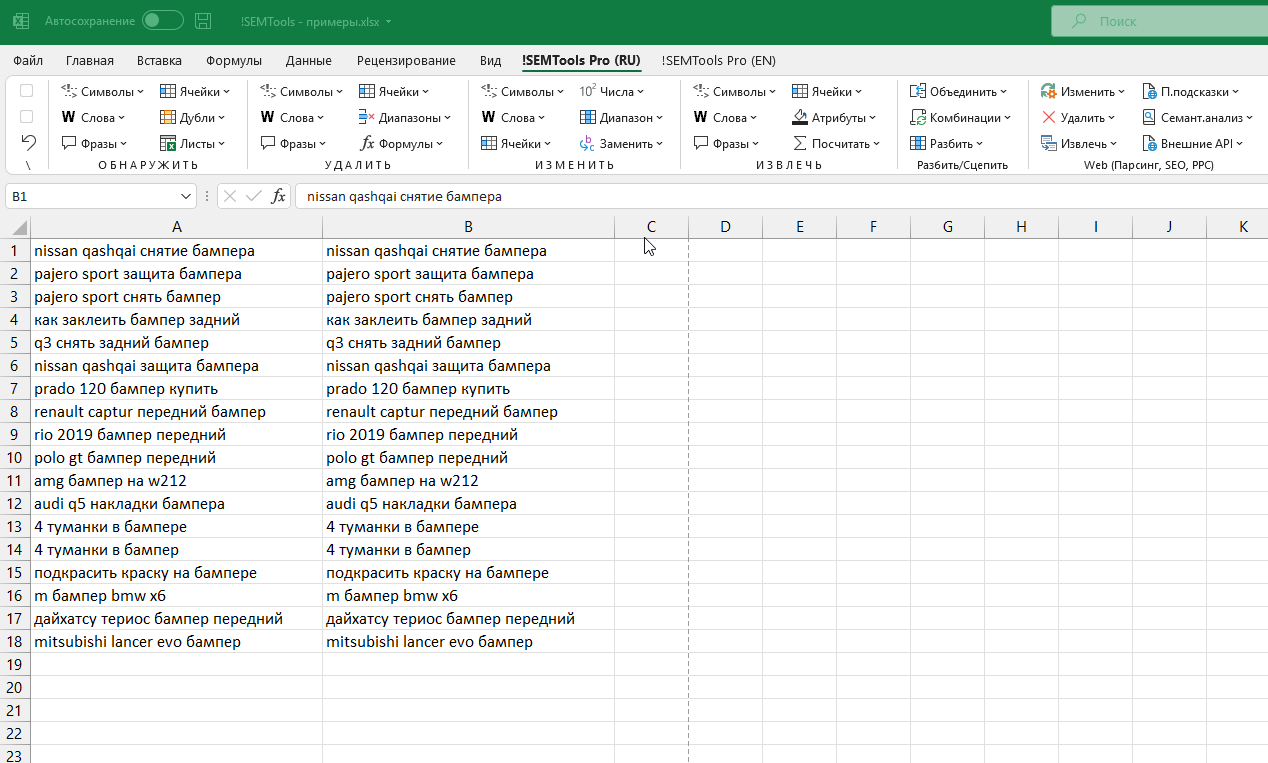This screenshot has height=763, width=1268.
Task: Click the undo arrow icon in ribbon
Action: pyautogui.click(x=28, y=142)
